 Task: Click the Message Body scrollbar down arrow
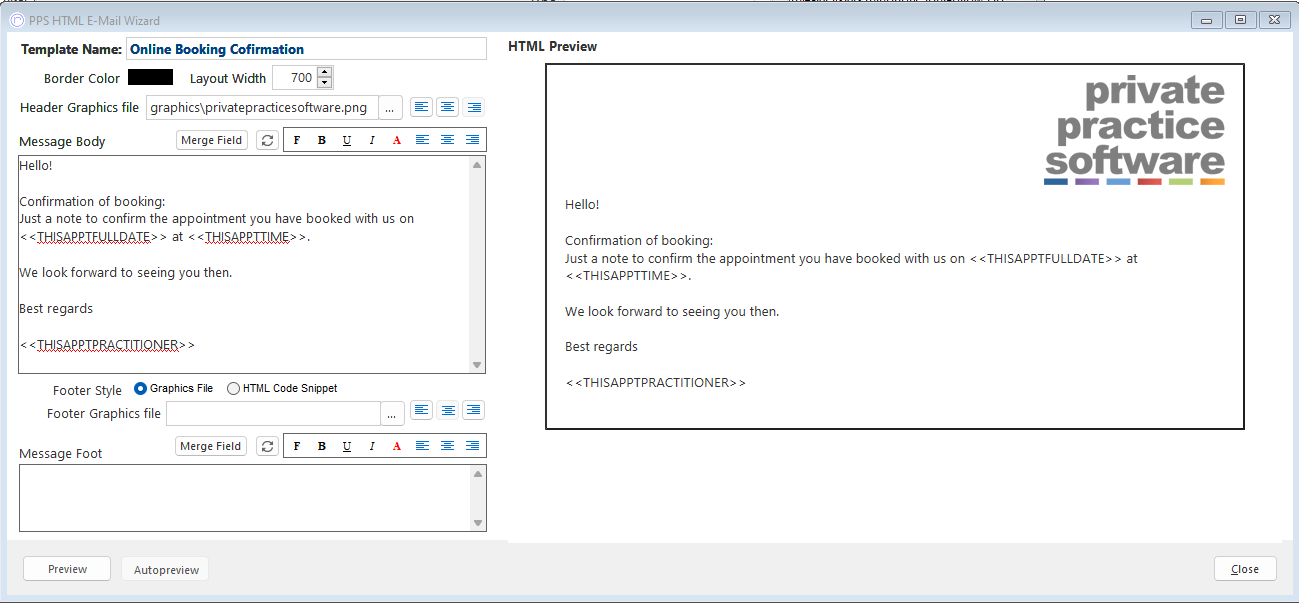click(477, 365)
